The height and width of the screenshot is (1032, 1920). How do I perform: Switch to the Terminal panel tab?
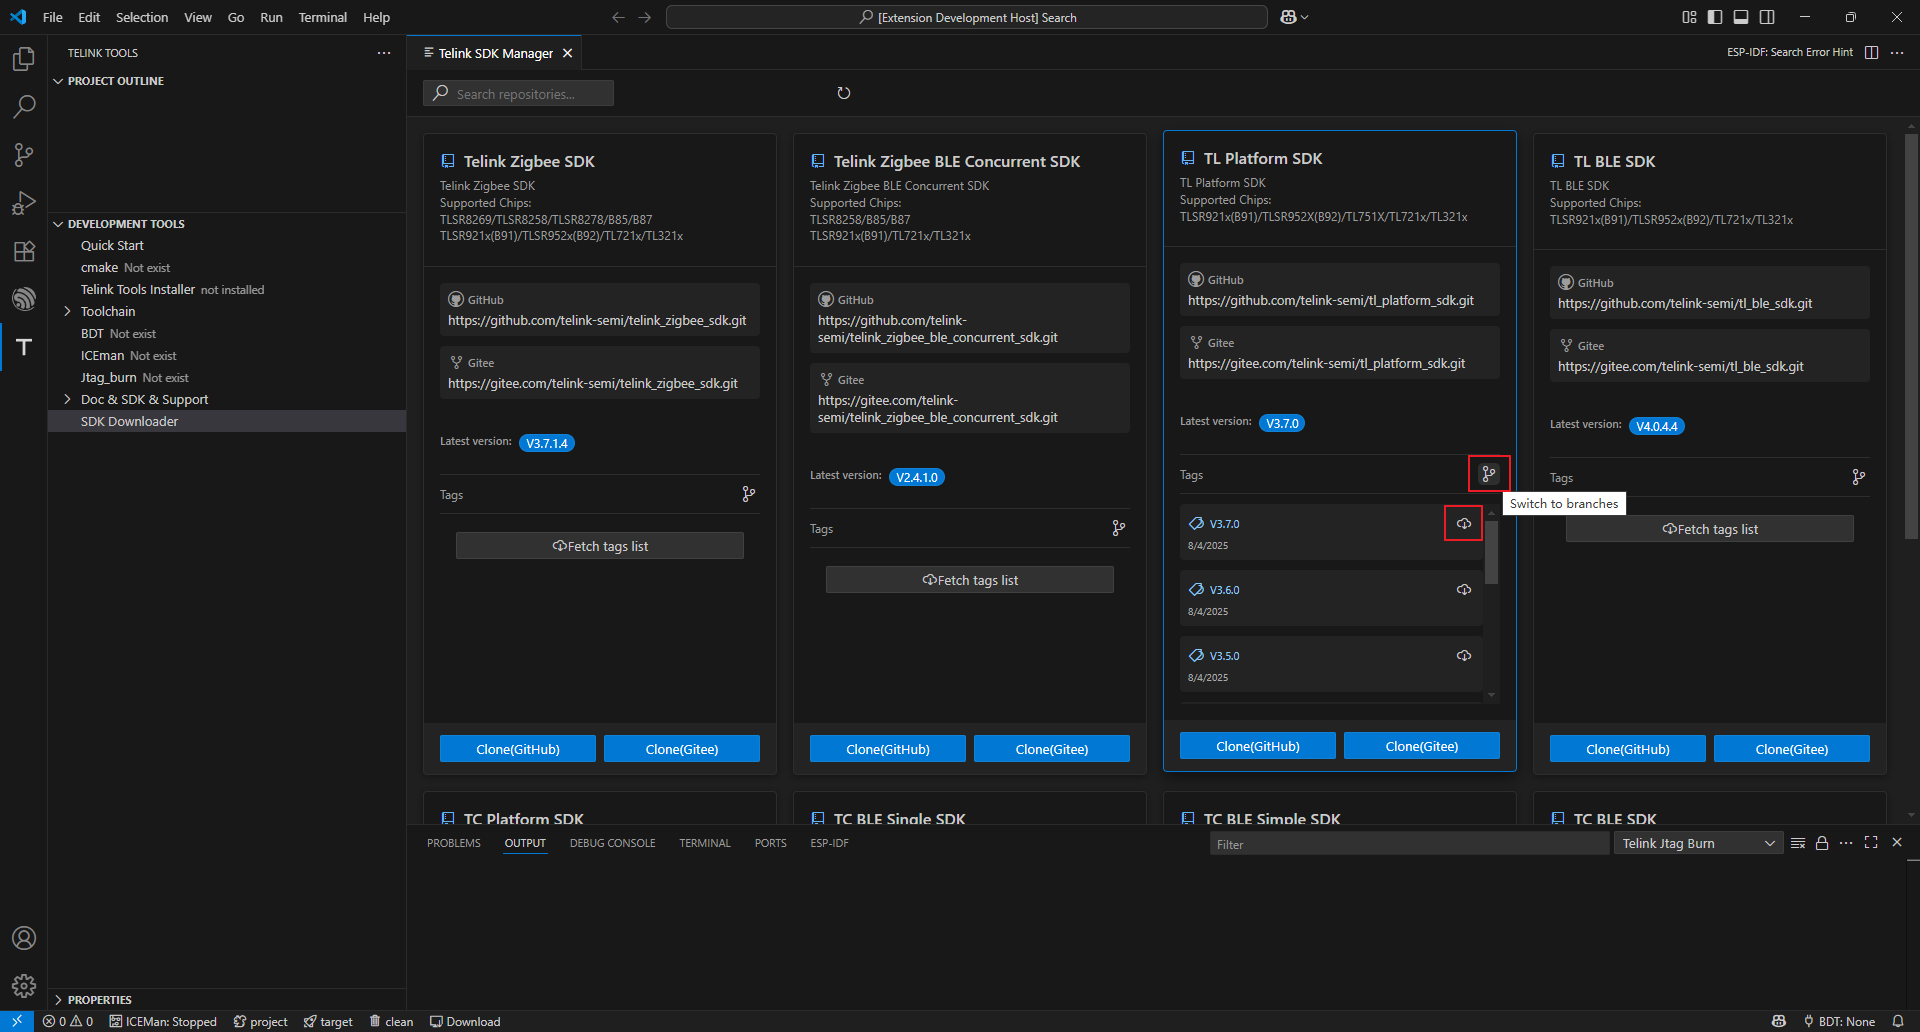(x=704, y=843)
